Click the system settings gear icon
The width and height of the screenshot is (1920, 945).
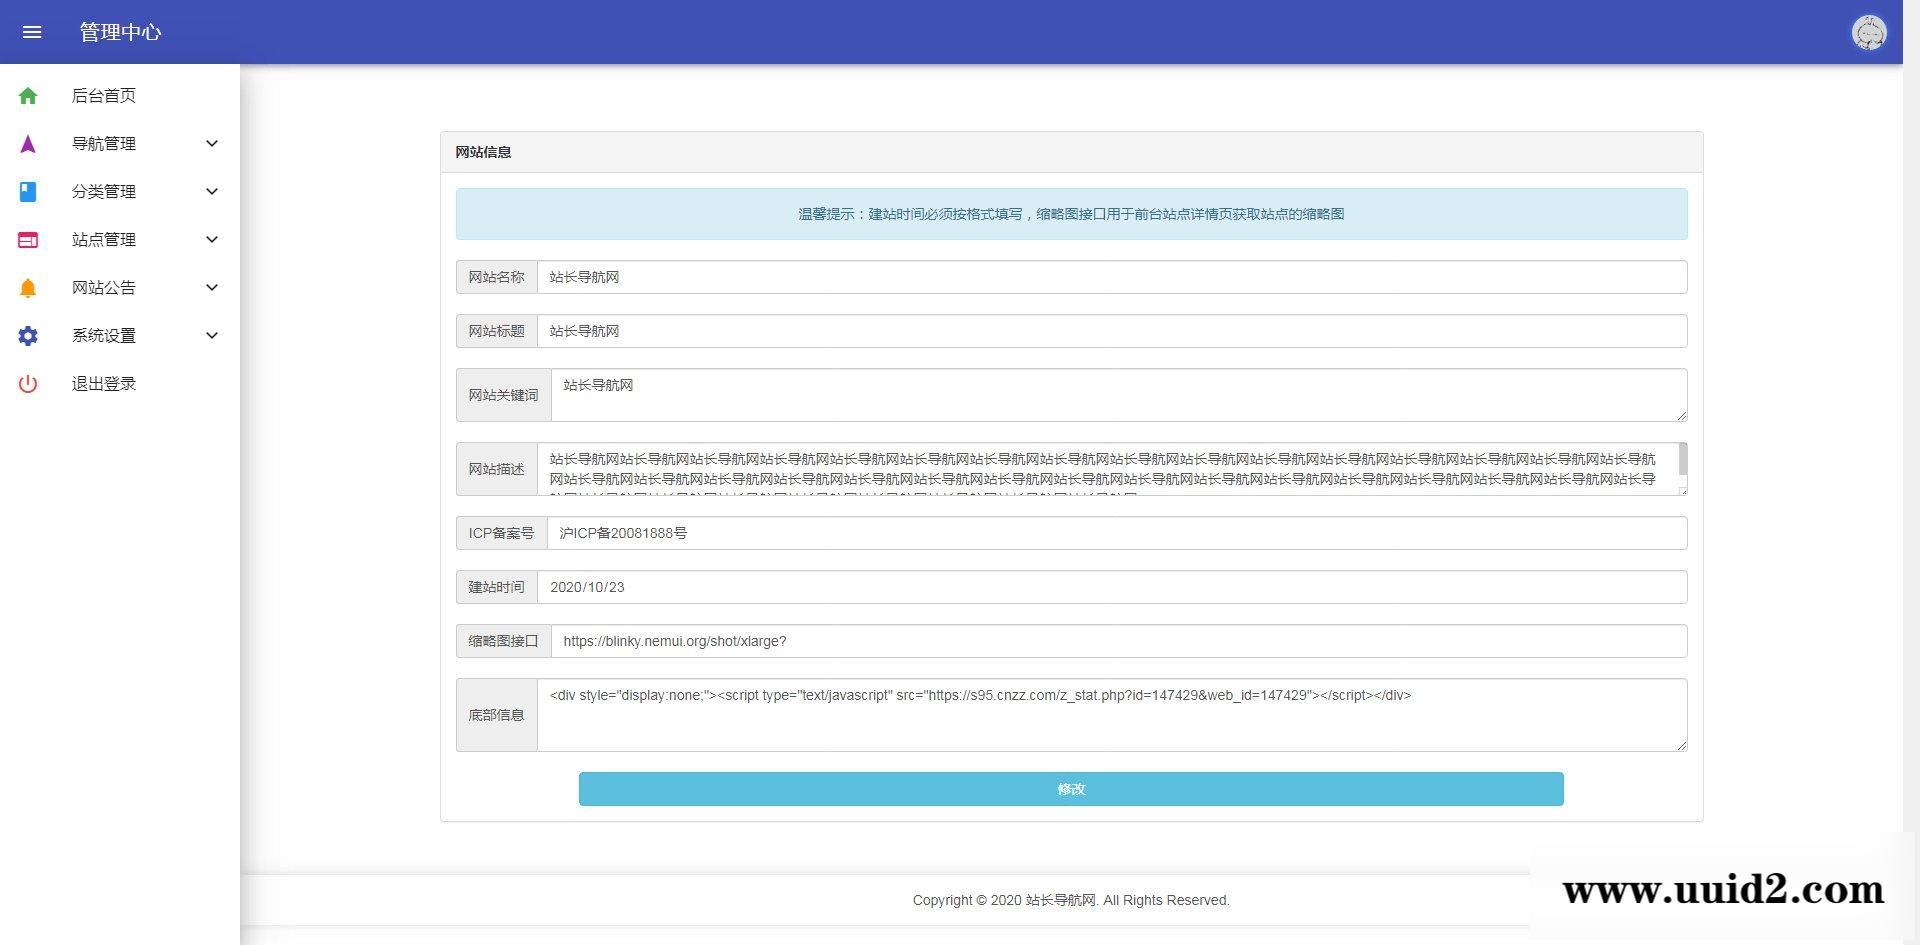point(28,336)
